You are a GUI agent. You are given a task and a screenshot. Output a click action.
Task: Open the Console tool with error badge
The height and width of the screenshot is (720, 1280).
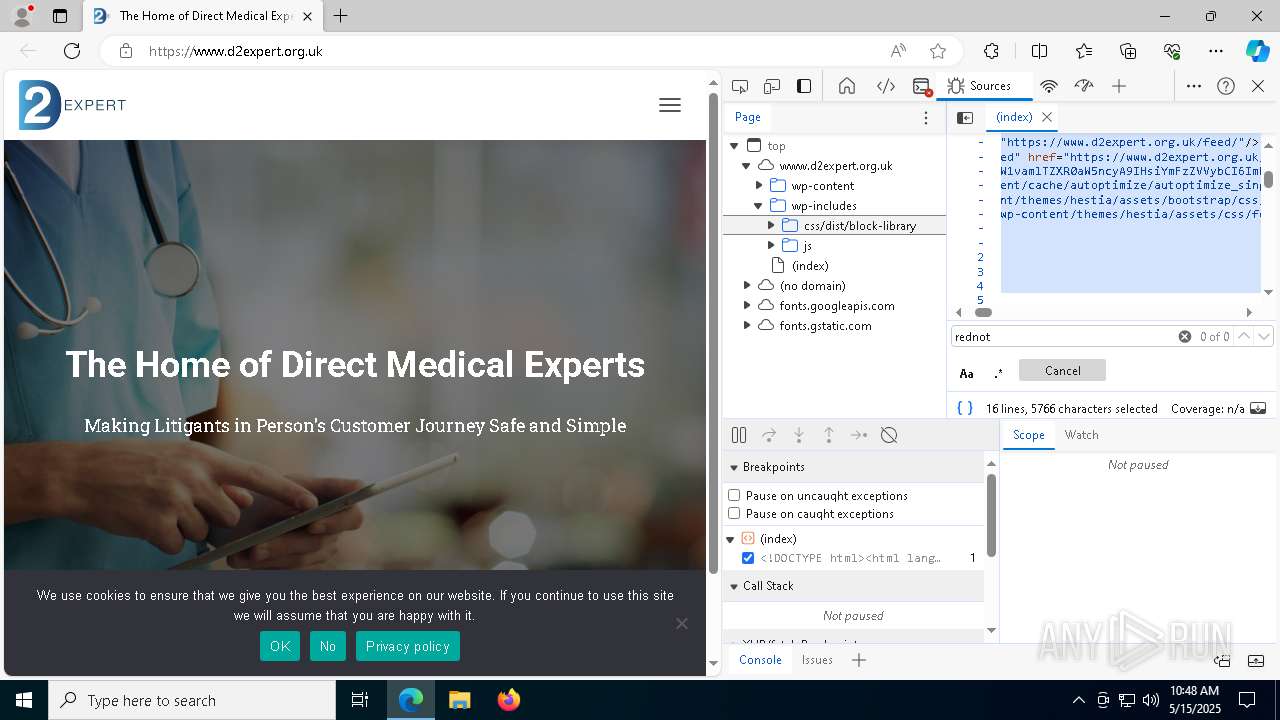[922, 86]
